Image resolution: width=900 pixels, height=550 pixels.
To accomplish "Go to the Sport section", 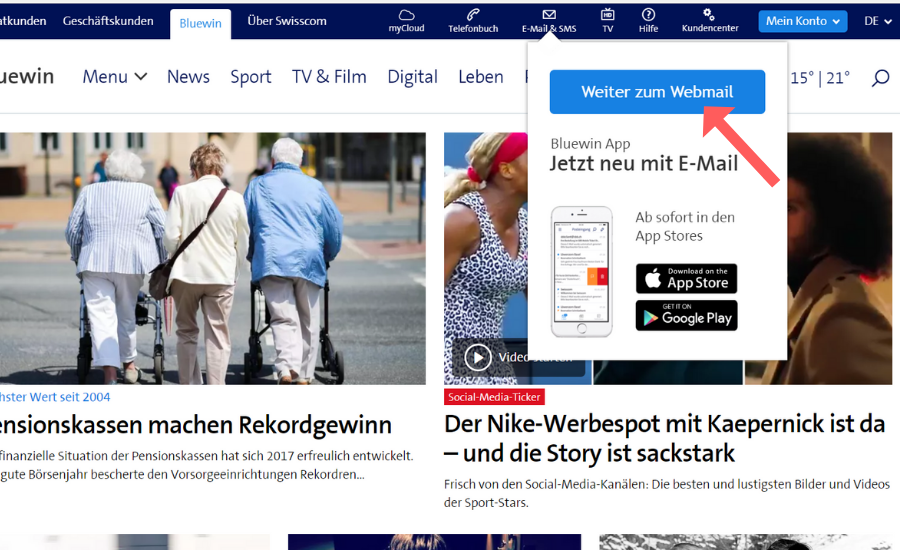I will [250, 77].
